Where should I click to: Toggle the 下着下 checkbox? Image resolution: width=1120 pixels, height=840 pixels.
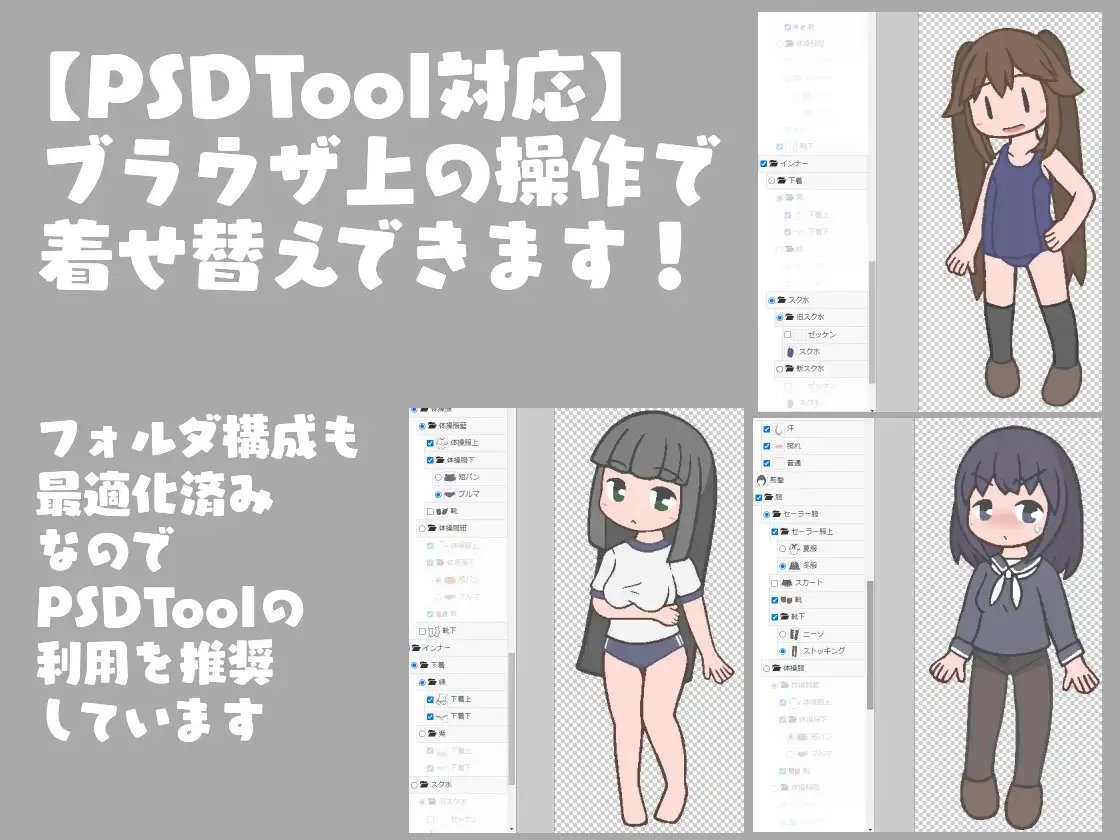coord(430,716)
